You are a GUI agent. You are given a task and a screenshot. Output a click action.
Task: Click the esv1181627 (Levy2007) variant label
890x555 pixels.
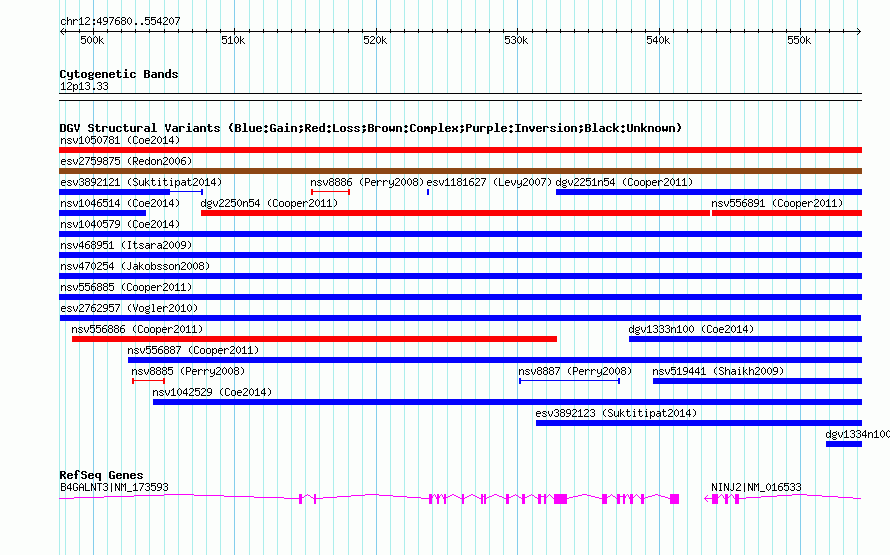click(489, 182)
